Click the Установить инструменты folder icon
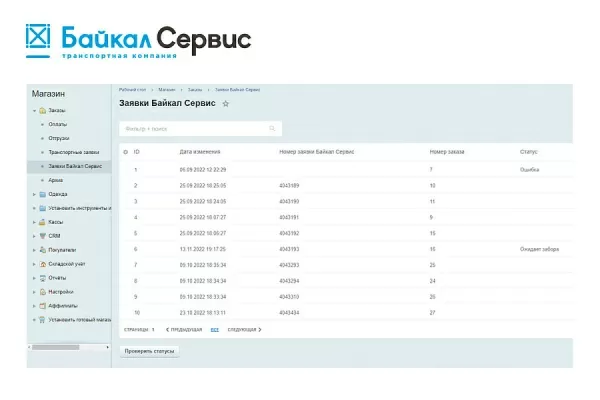Screen dimensions: 600x400 [42, 208]
